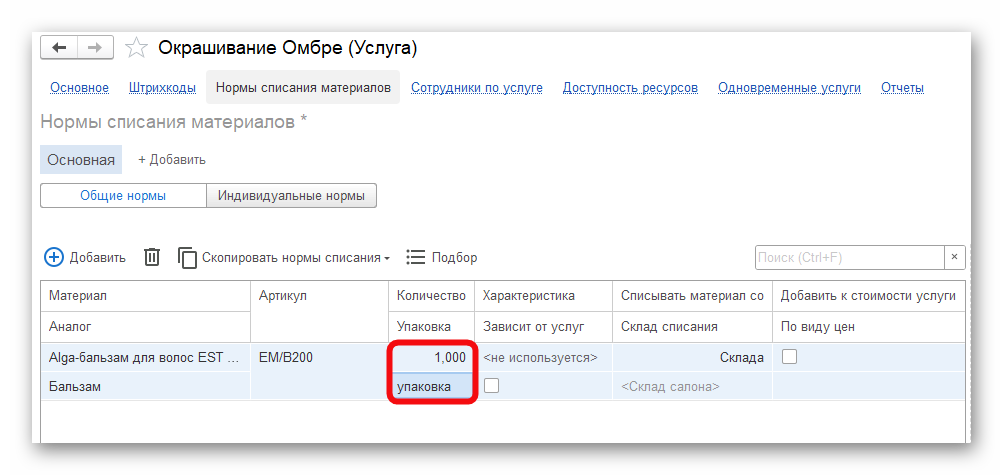
Task: Toggle Добавить к стоимости услуги checkbox
Action: point(790,357)
